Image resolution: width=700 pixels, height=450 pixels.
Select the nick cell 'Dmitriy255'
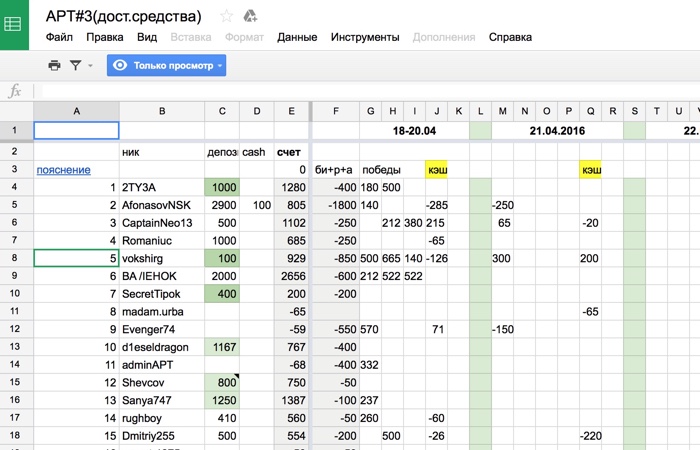click(x=162, y=436)
